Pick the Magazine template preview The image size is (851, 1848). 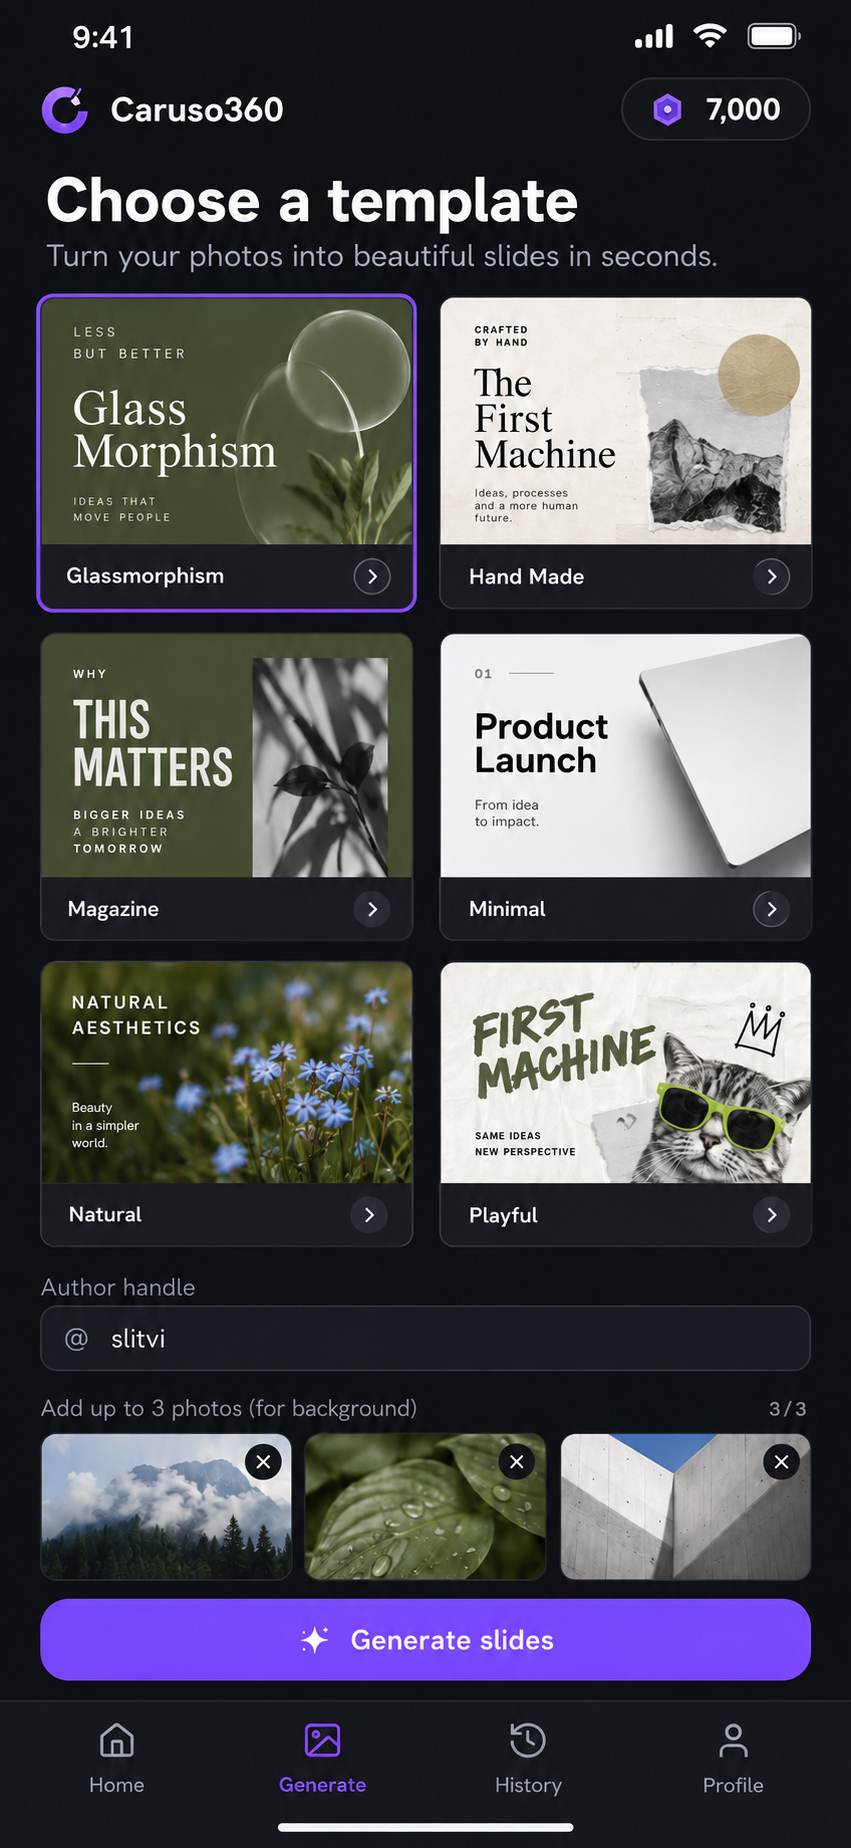pos(226,756)
